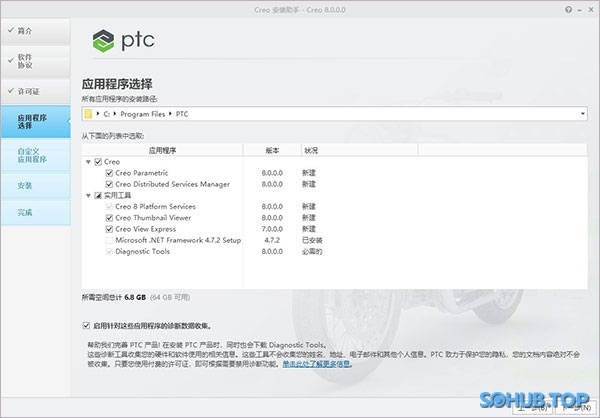
Task: Click the 必需的 status cell
Action: click(312, 251)
